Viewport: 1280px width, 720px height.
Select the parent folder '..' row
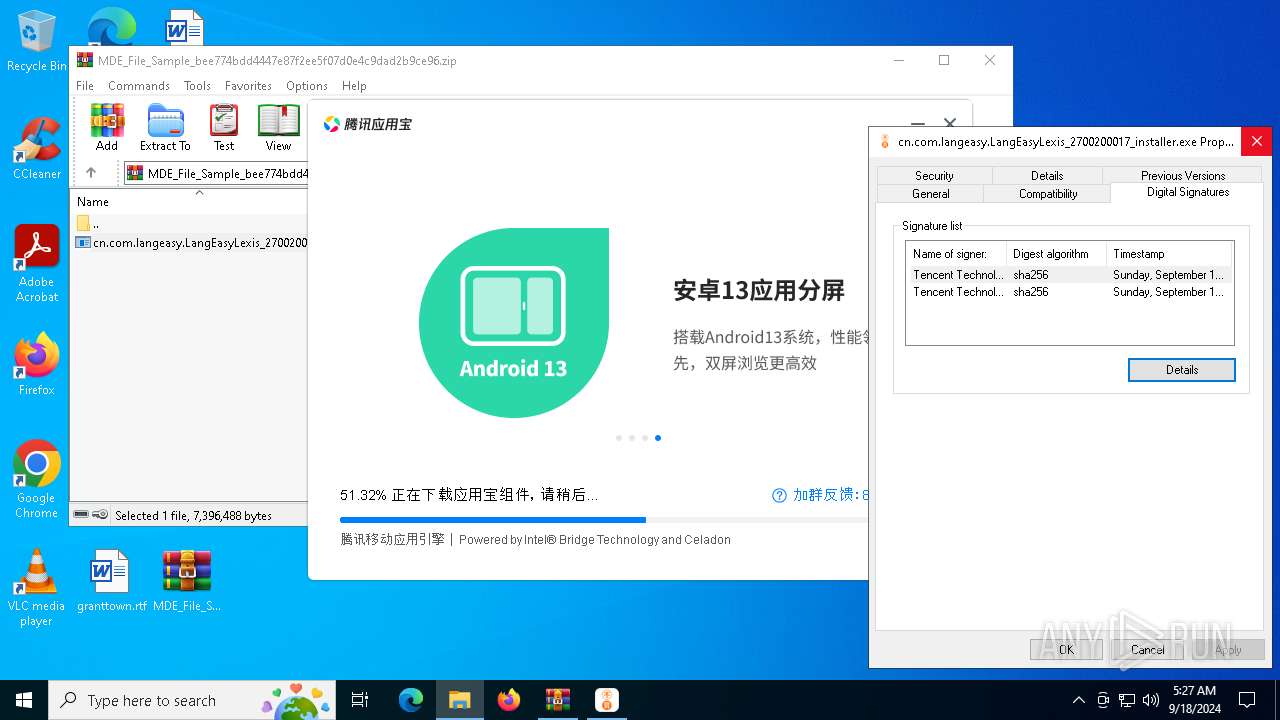coord(190,224)
